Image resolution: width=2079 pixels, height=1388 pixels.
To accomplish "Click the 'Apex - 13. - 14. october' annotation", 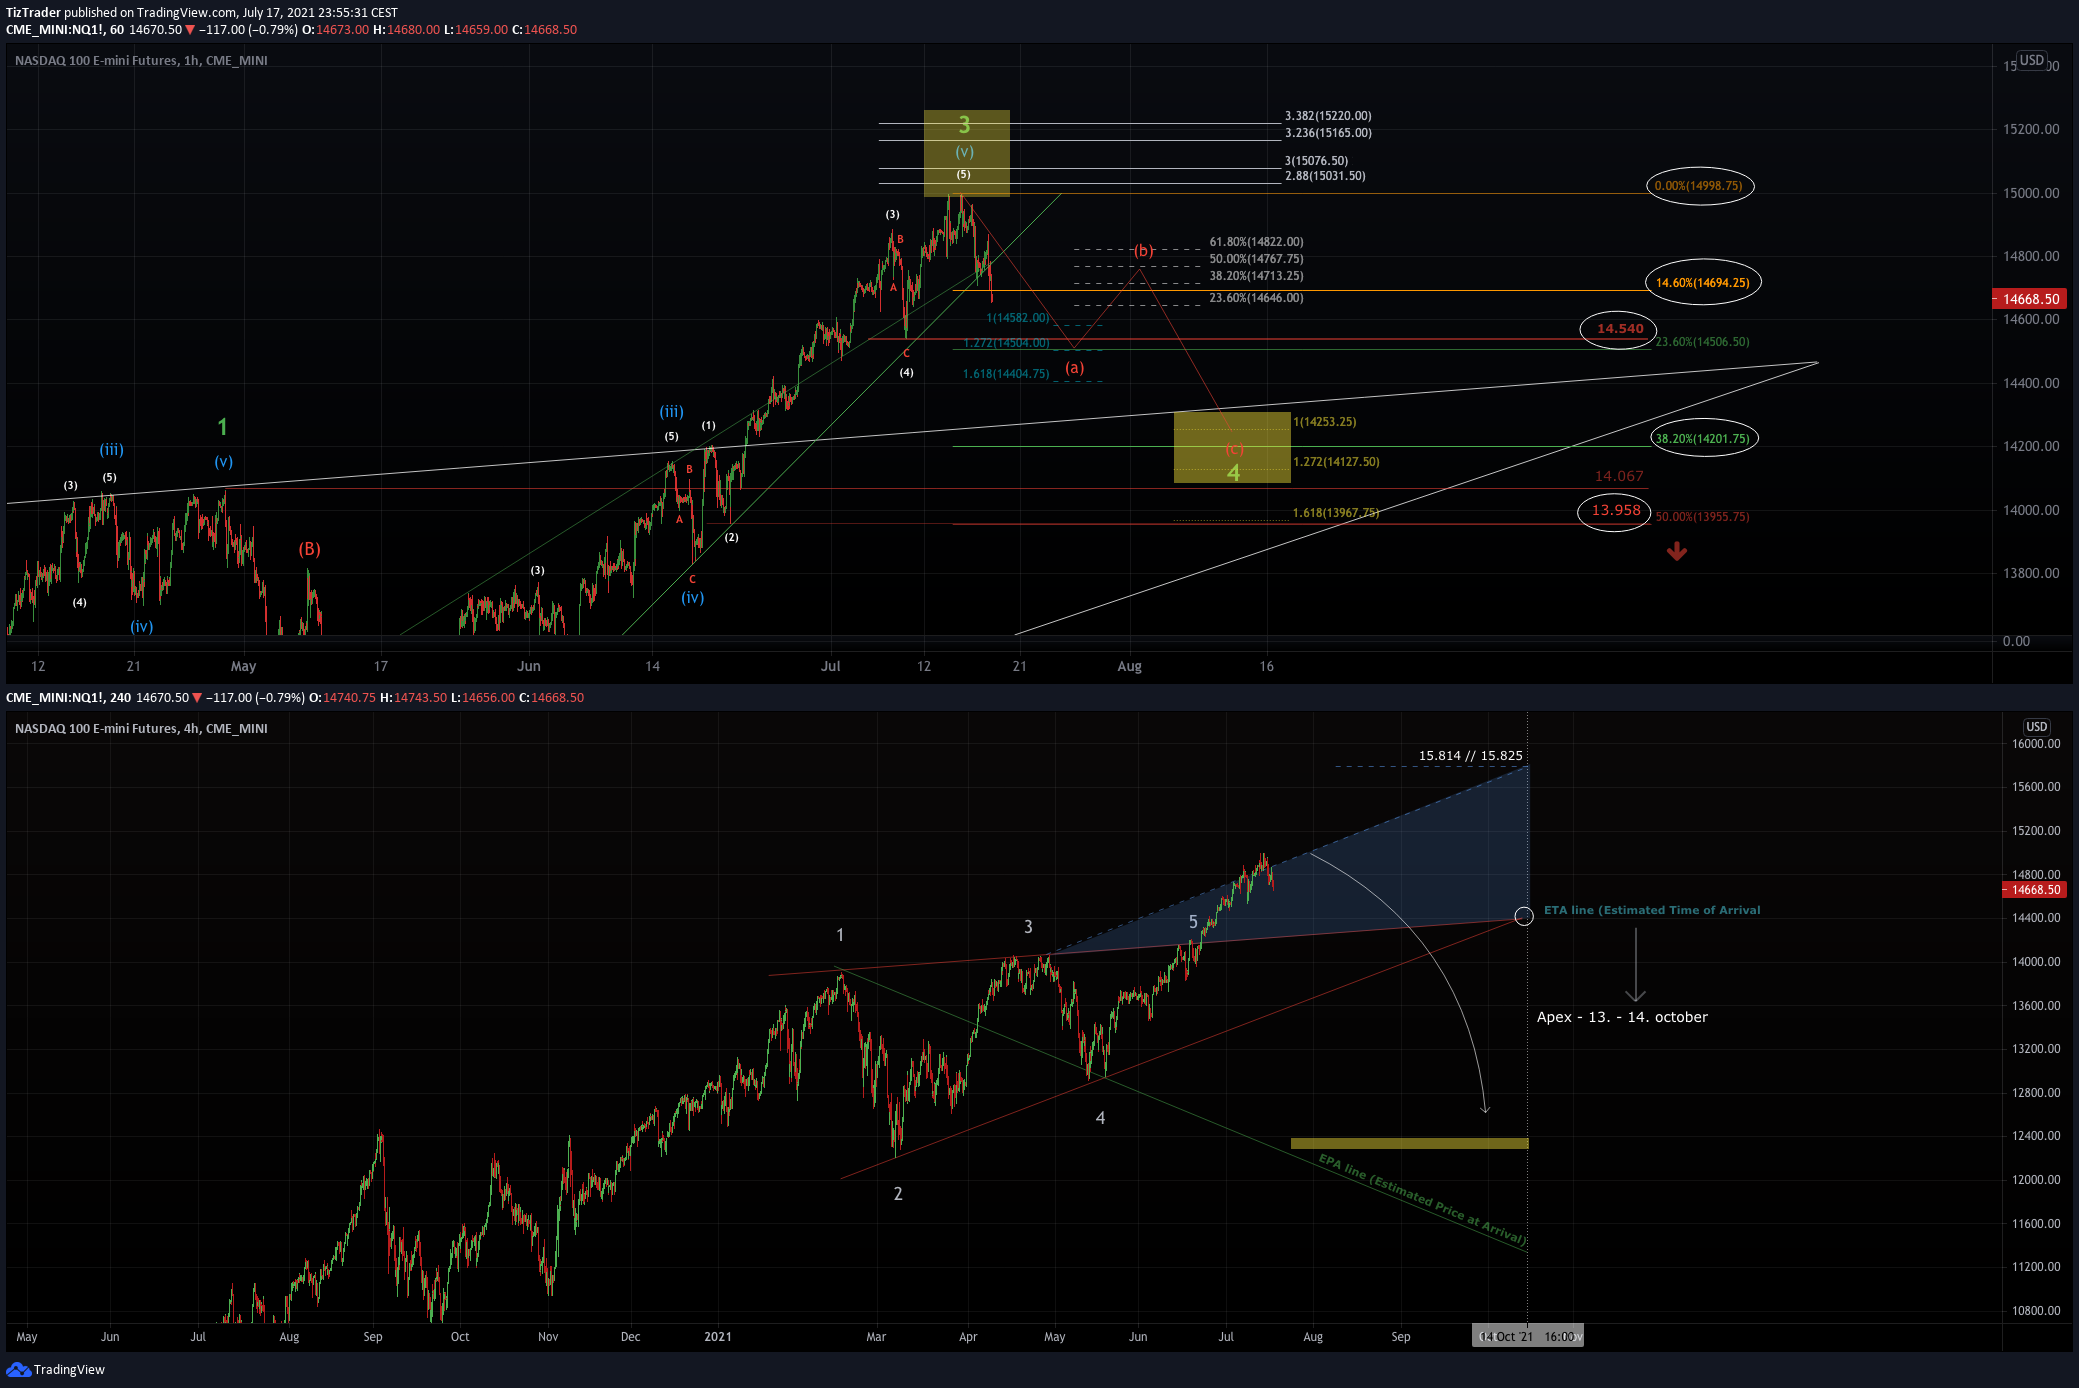I will click(x=1622, y=1017).
